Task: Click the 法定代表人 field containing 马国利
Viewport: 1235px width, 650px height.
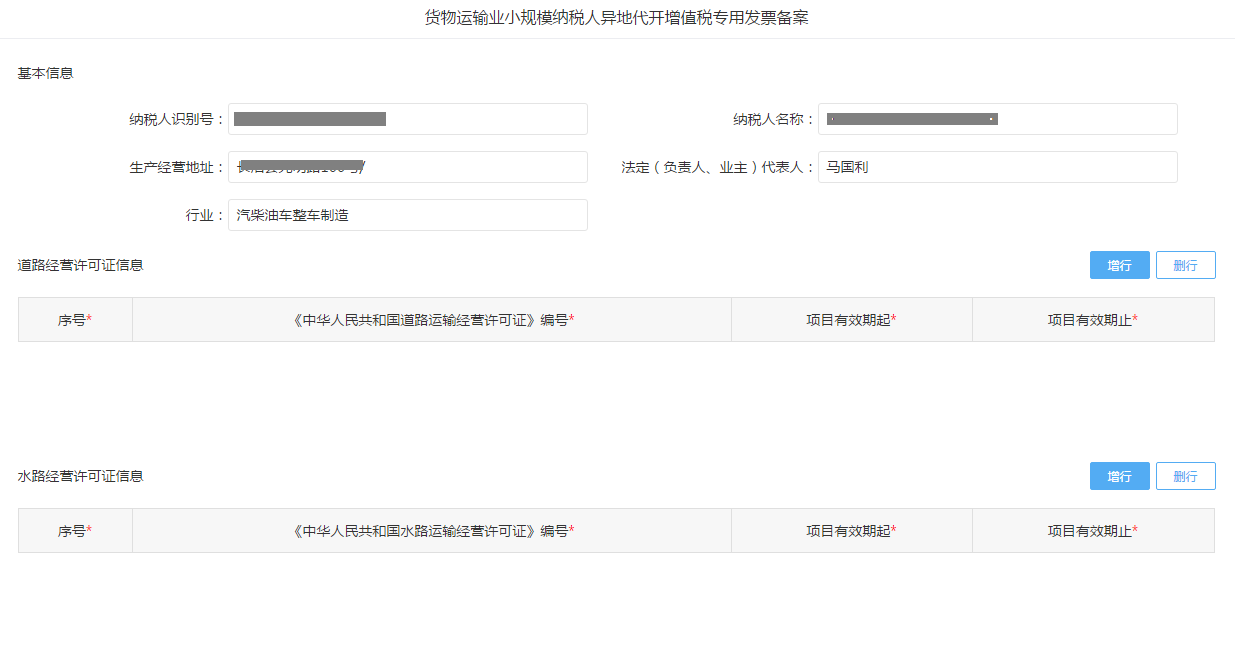Action: [997, 167]
